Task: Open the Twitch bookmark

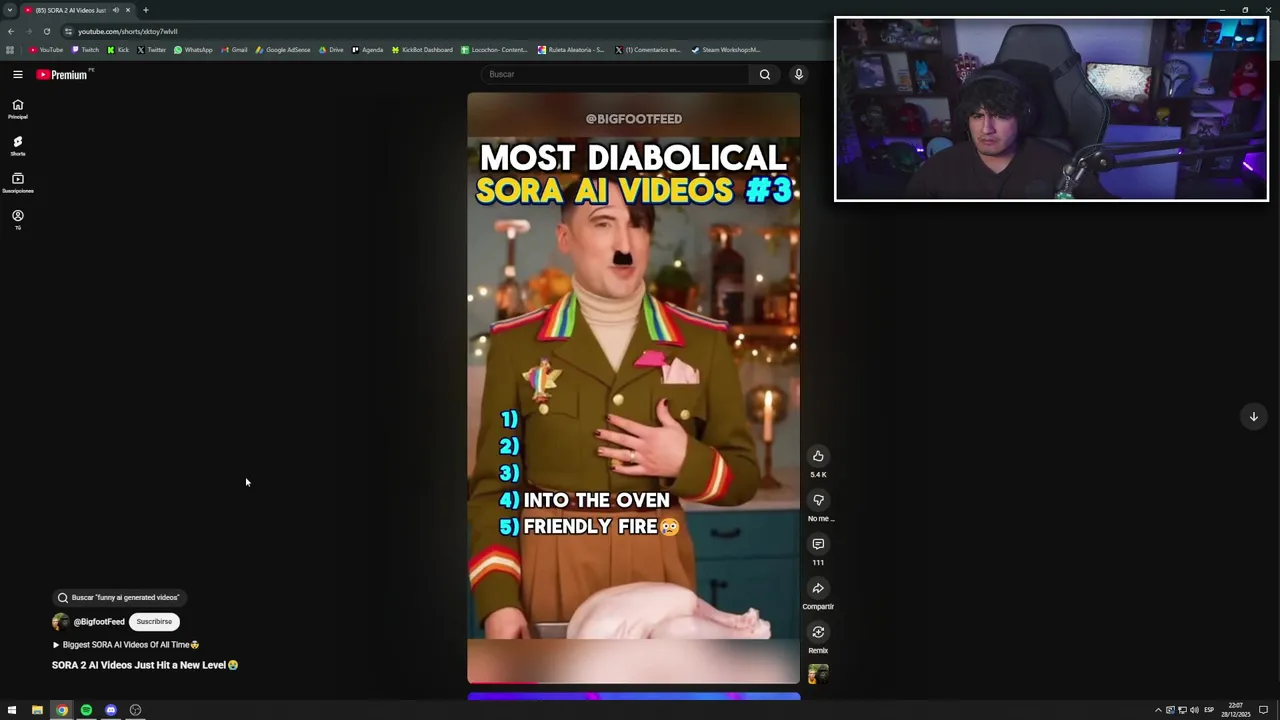Action: [x=85, y=50]
